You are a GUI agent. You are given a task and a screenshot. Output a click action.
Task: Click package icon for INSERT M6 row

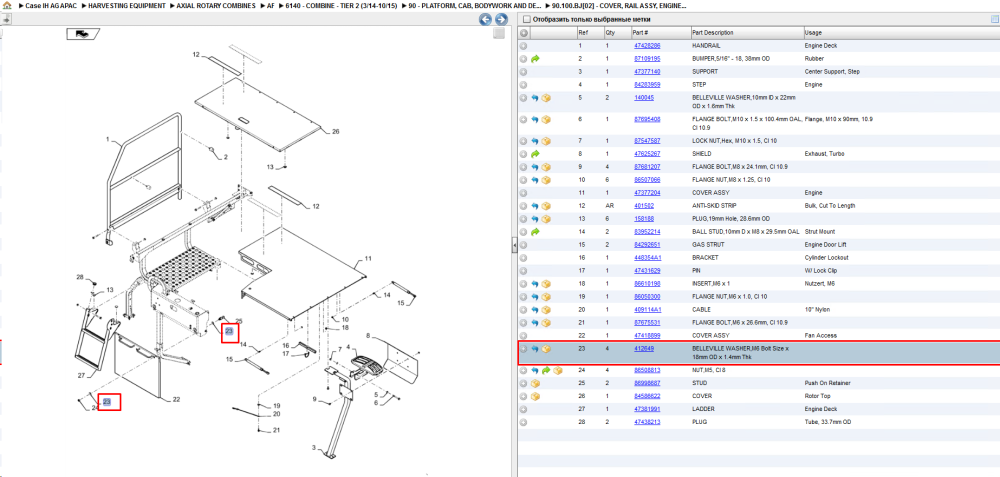[x=546, y=284]
